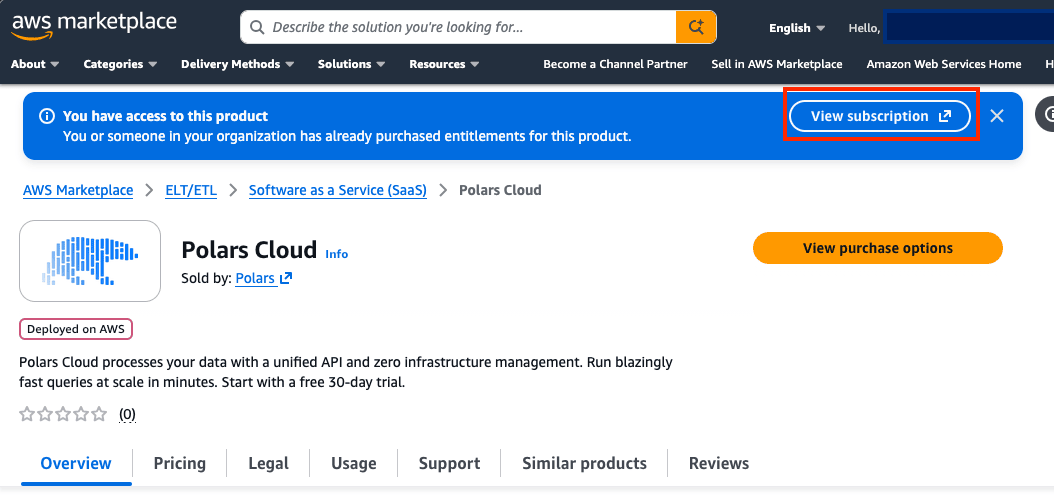Open the English language dropdown

coord(797,28)
